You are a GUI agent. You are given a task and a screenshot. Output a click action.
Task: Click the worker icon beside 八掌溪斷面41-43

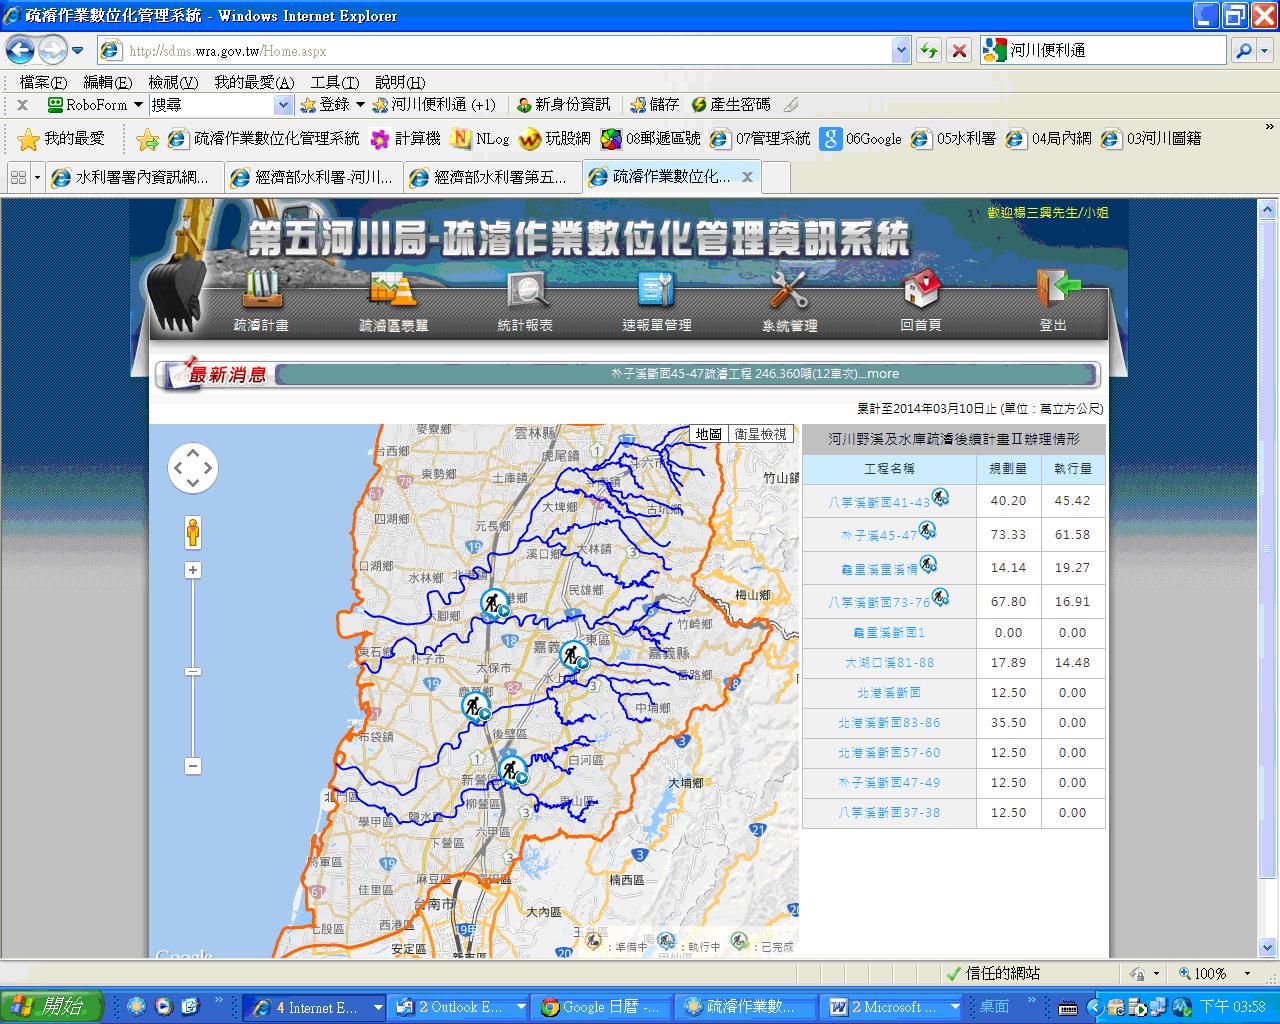point(940,497)
